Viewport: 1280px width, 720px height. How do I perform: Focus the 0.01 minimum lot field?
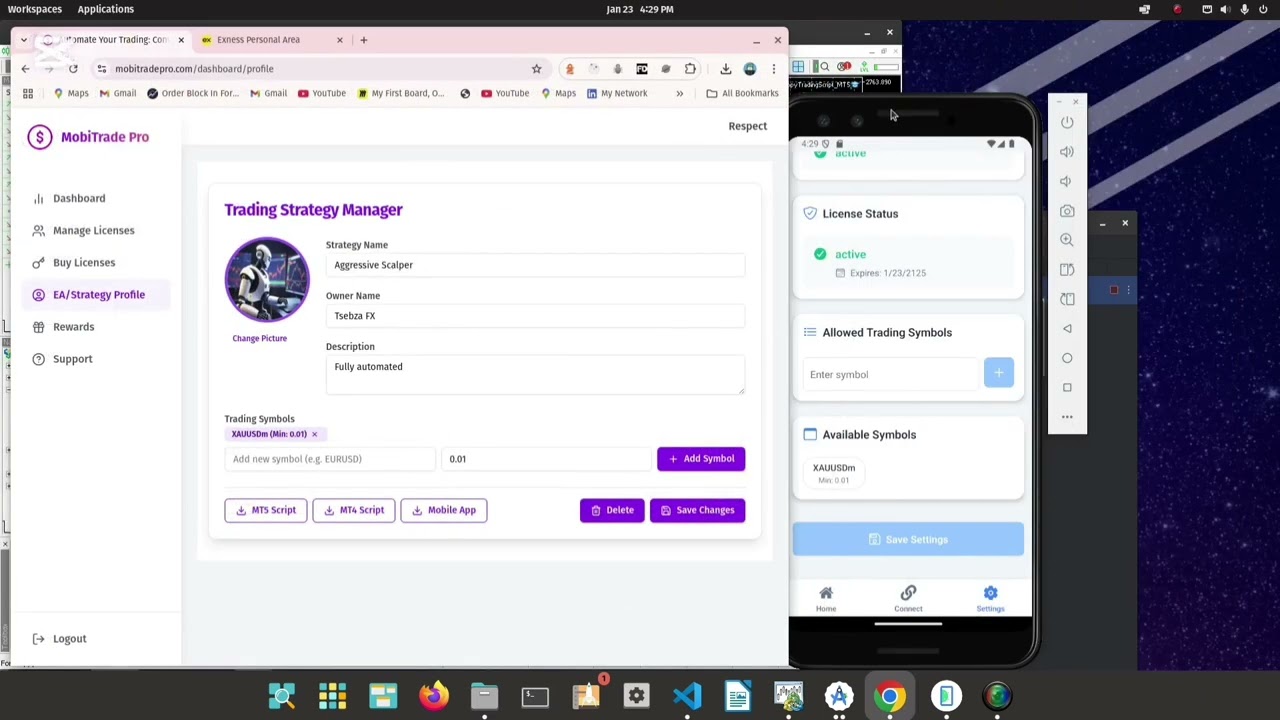546,459
